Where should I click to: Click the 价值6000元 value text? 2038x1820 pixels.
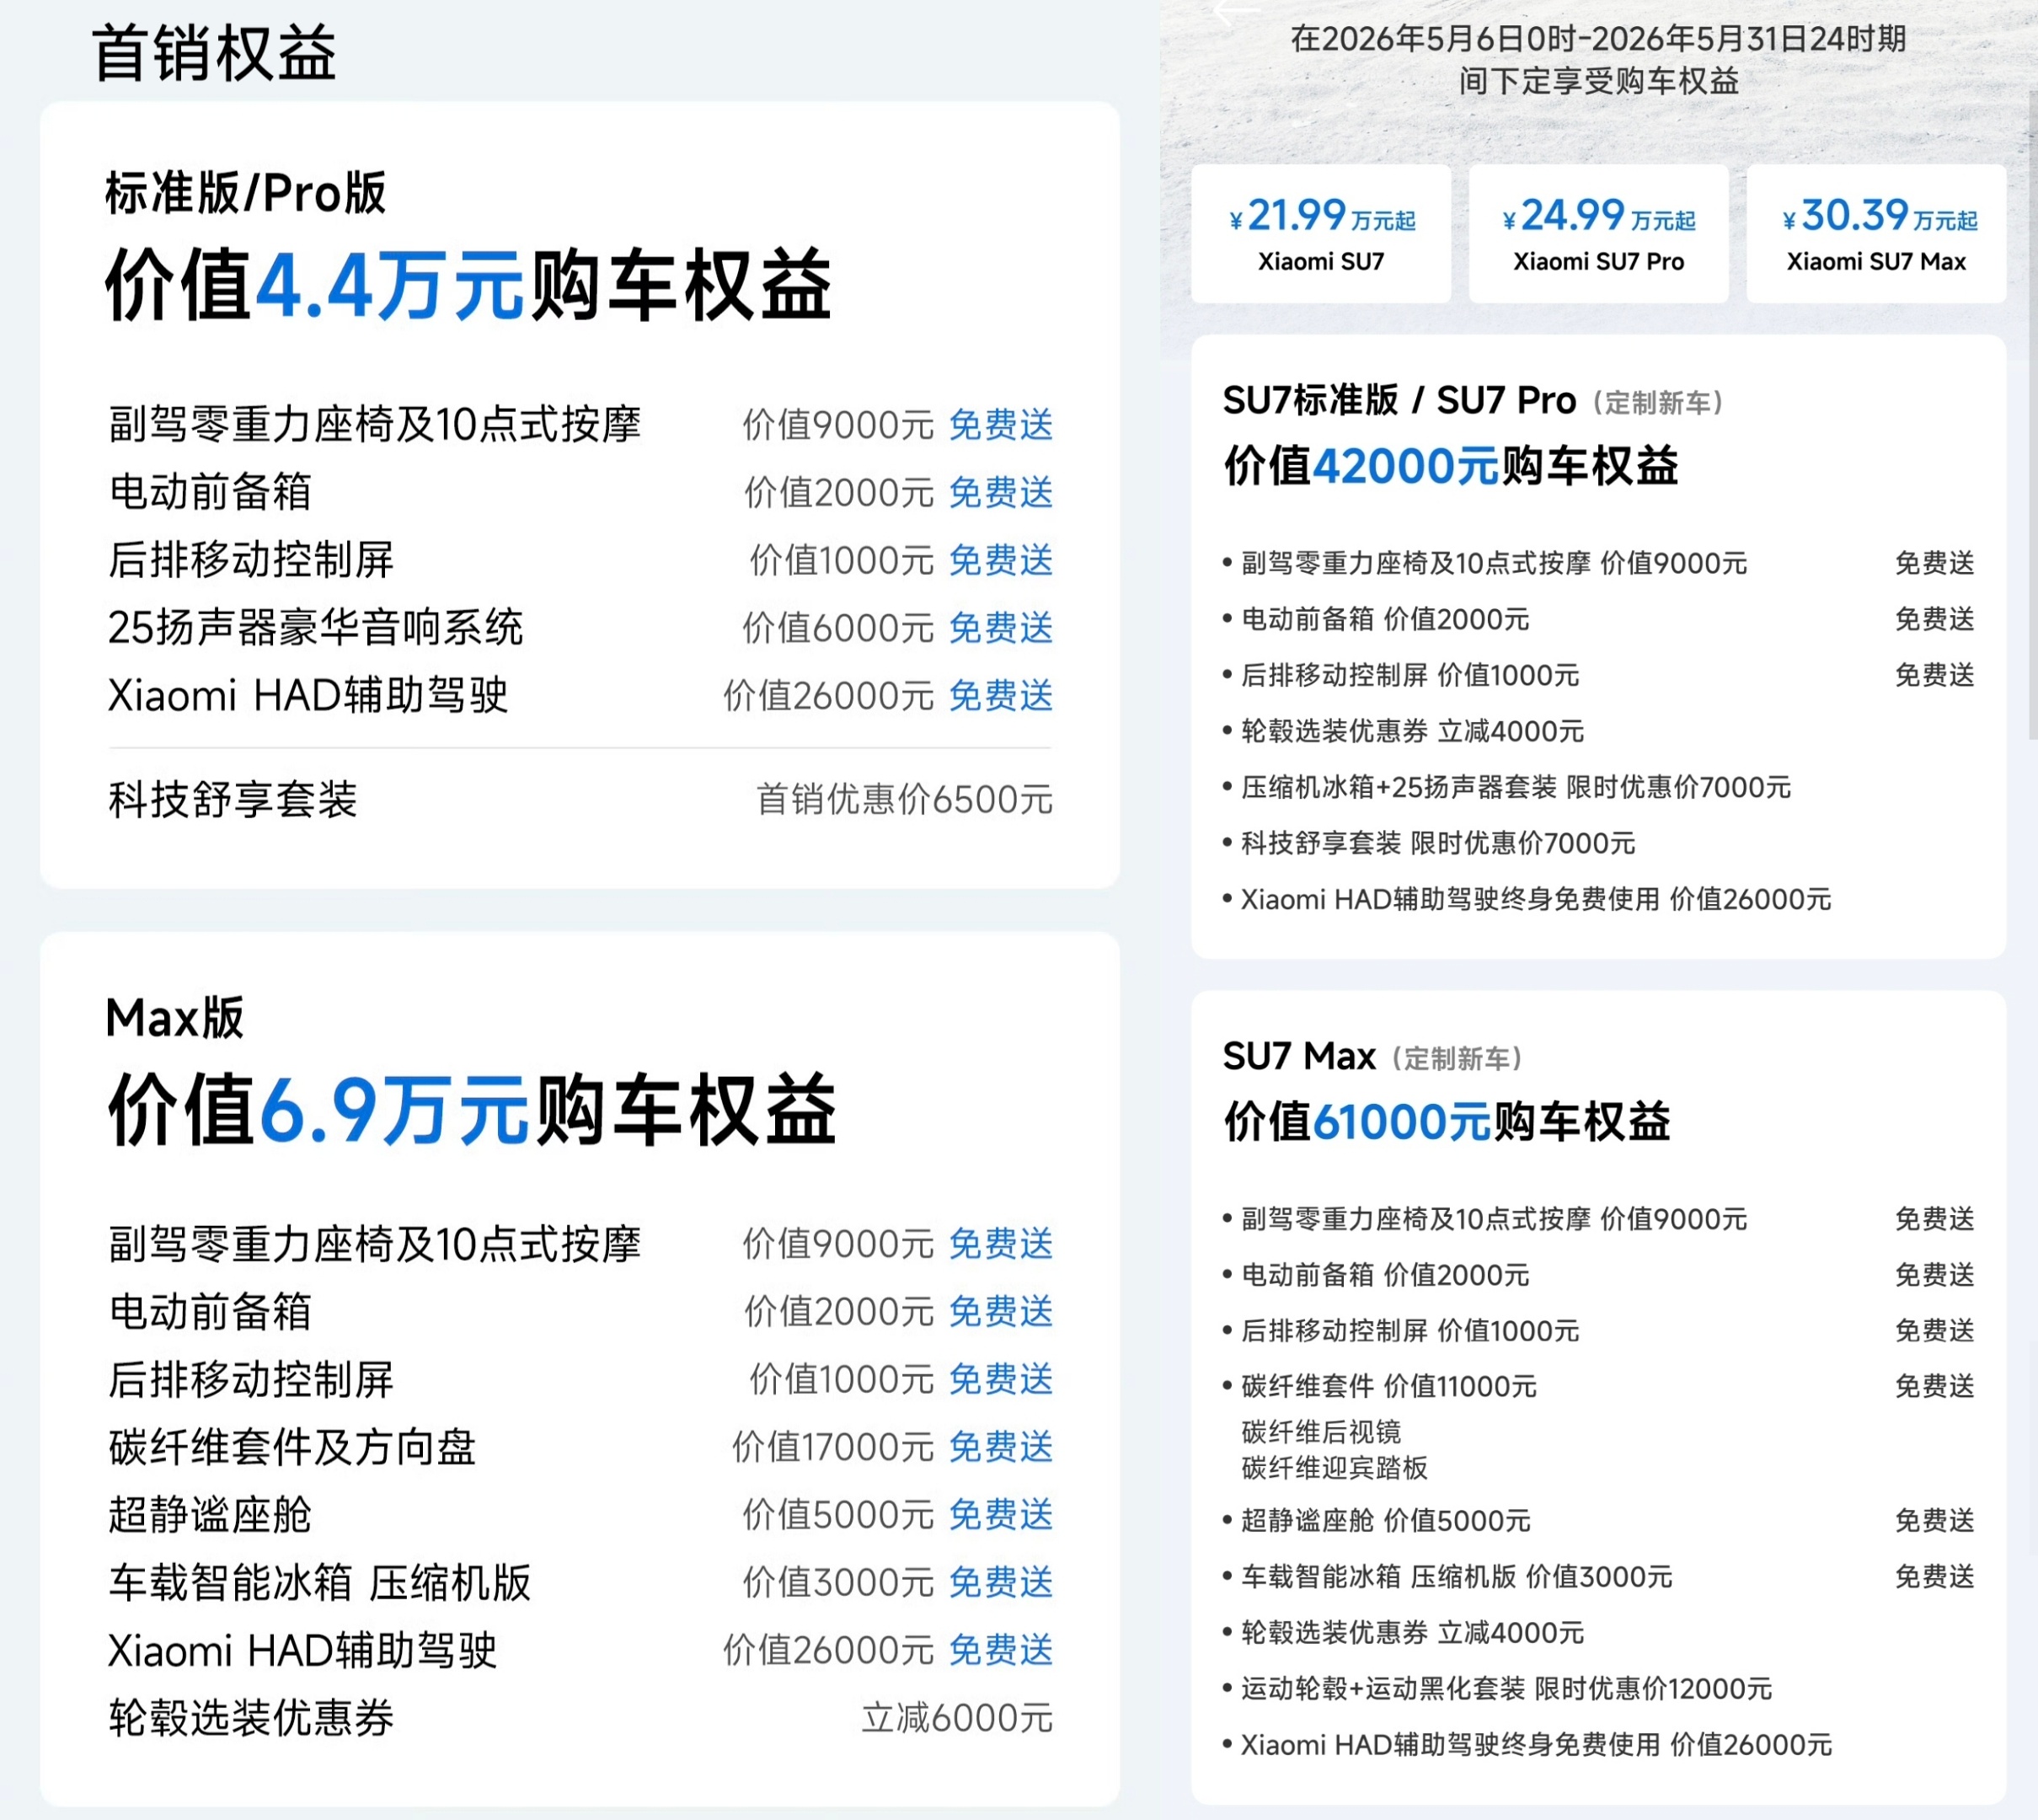838,628
